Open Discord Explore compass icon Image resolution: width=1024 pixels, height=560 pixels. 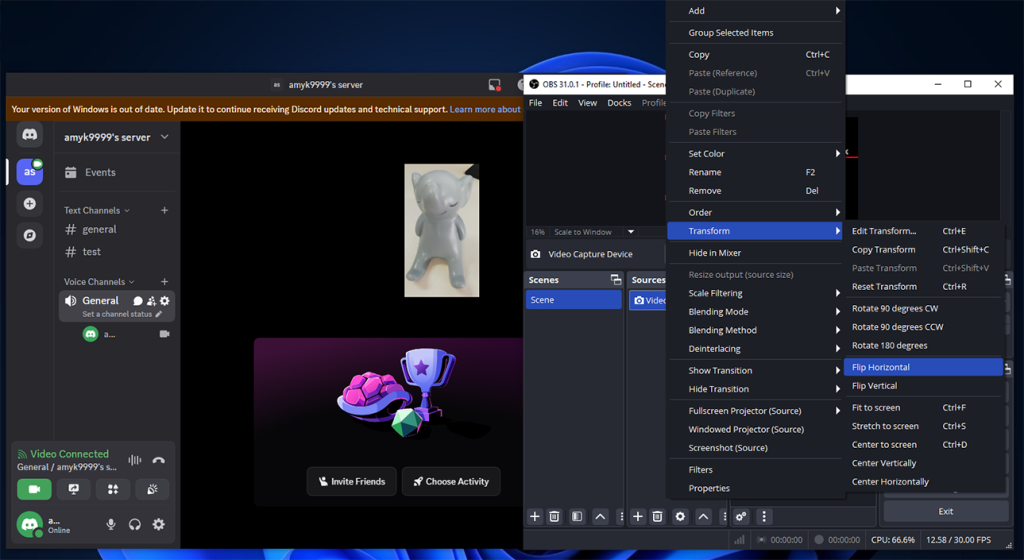[29, 235]
